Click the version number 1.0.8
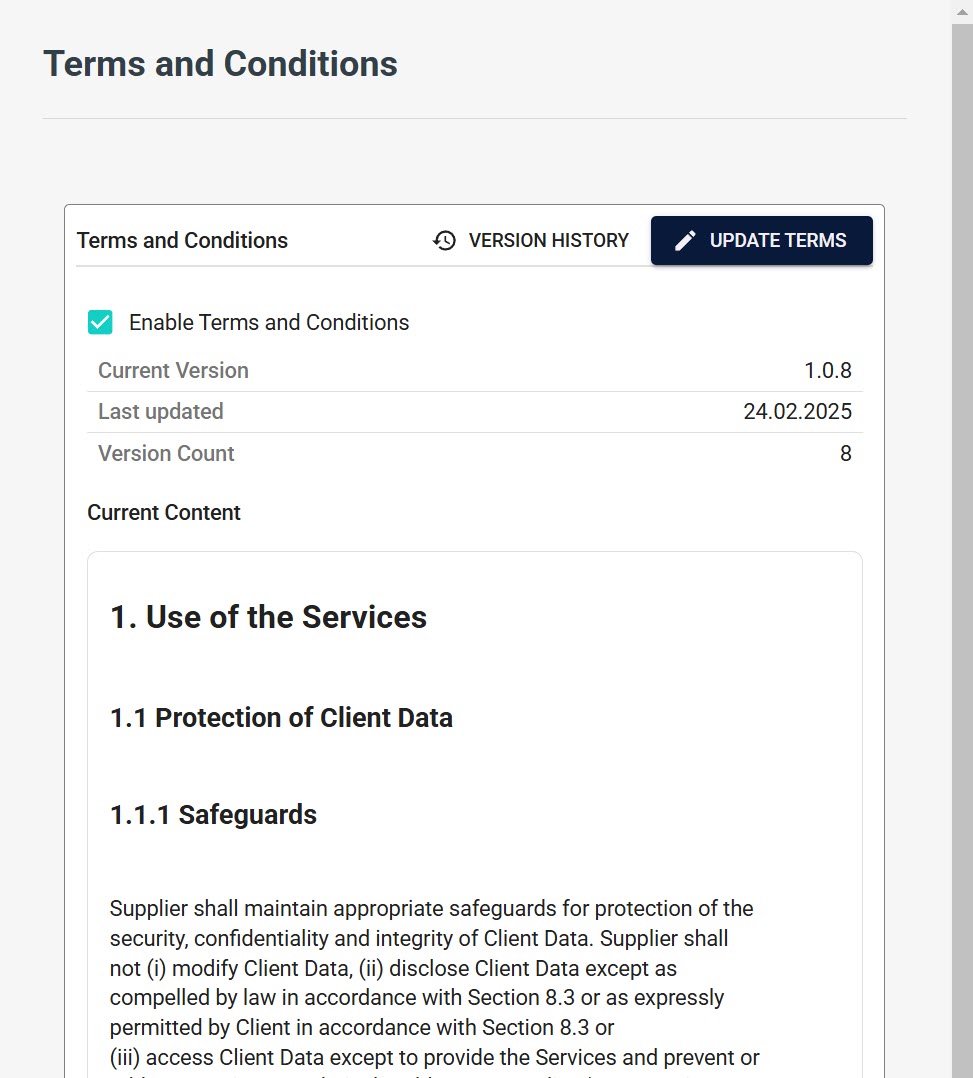Image resolution: width=973 pixels, height=1078 pixels. (x=828, y=370)
